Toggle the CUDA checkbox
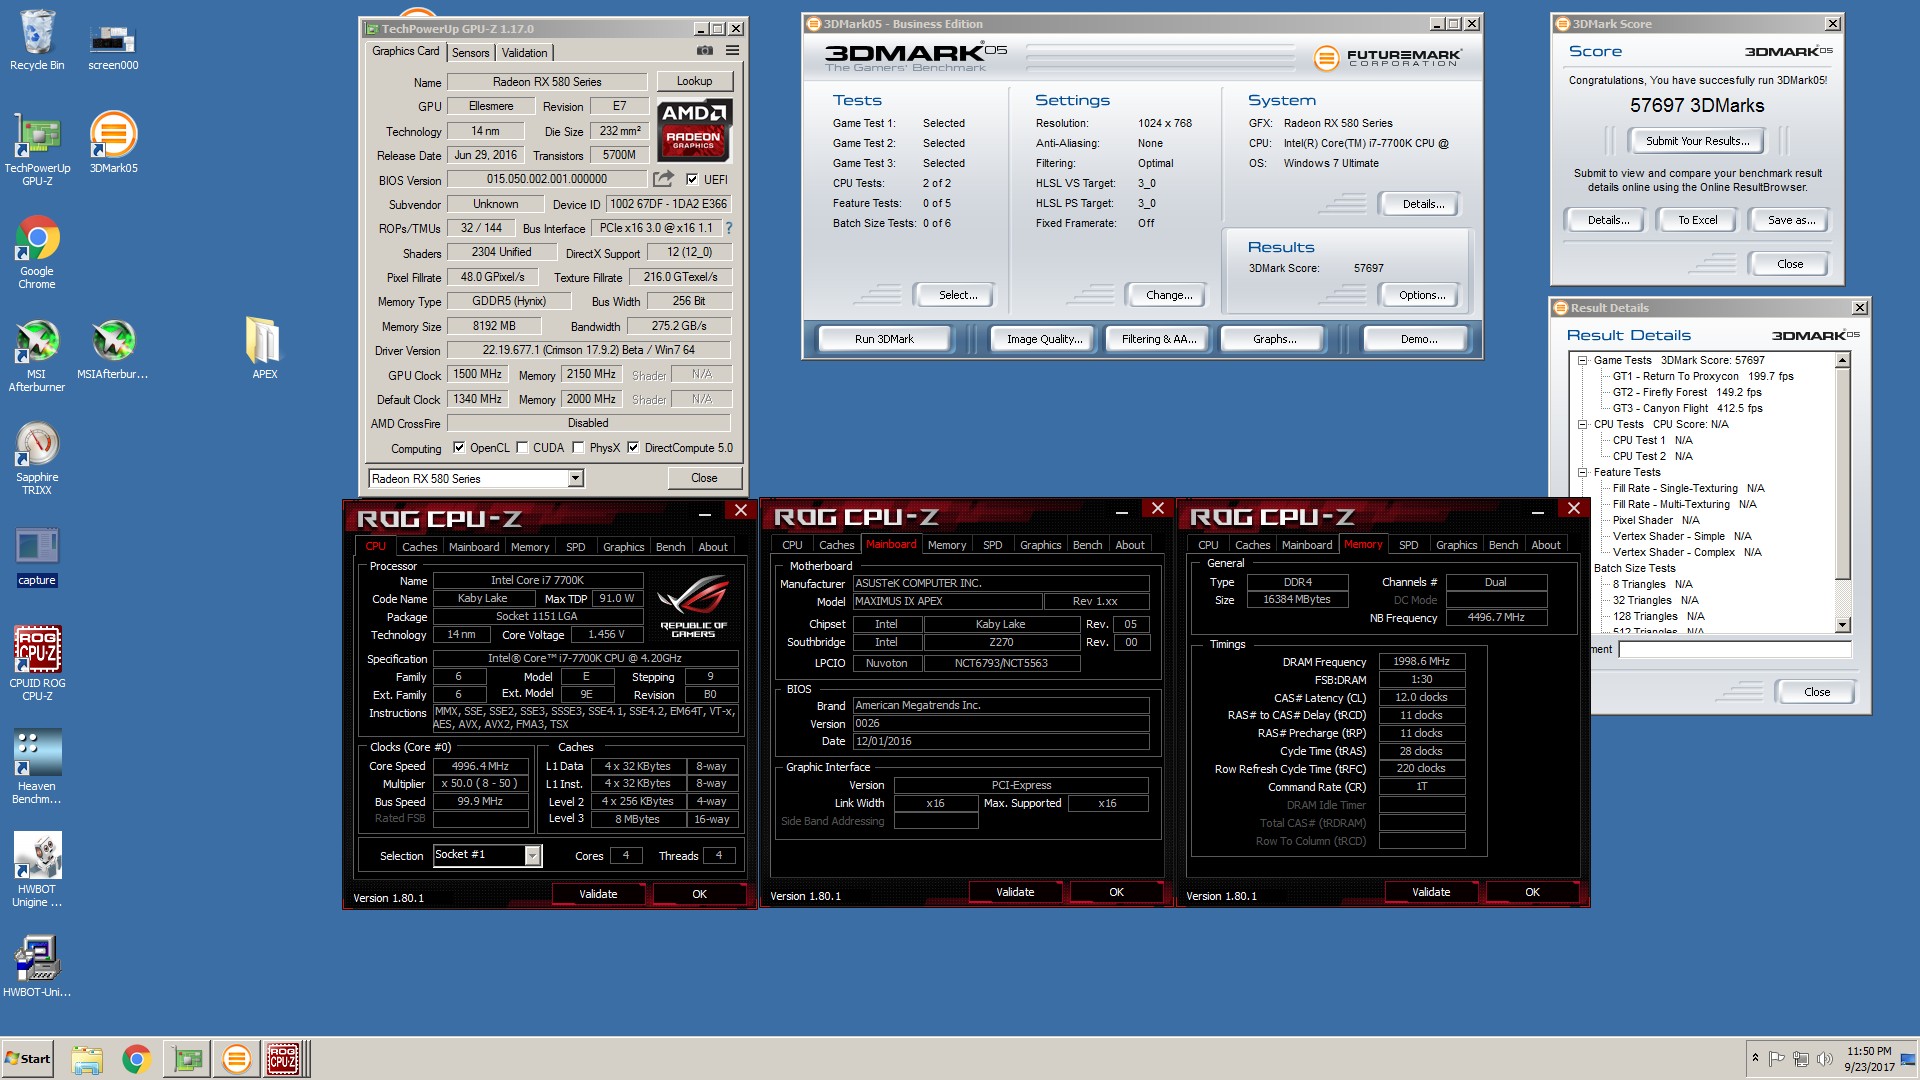The image size is (1920, 1080). click(522, 448)
